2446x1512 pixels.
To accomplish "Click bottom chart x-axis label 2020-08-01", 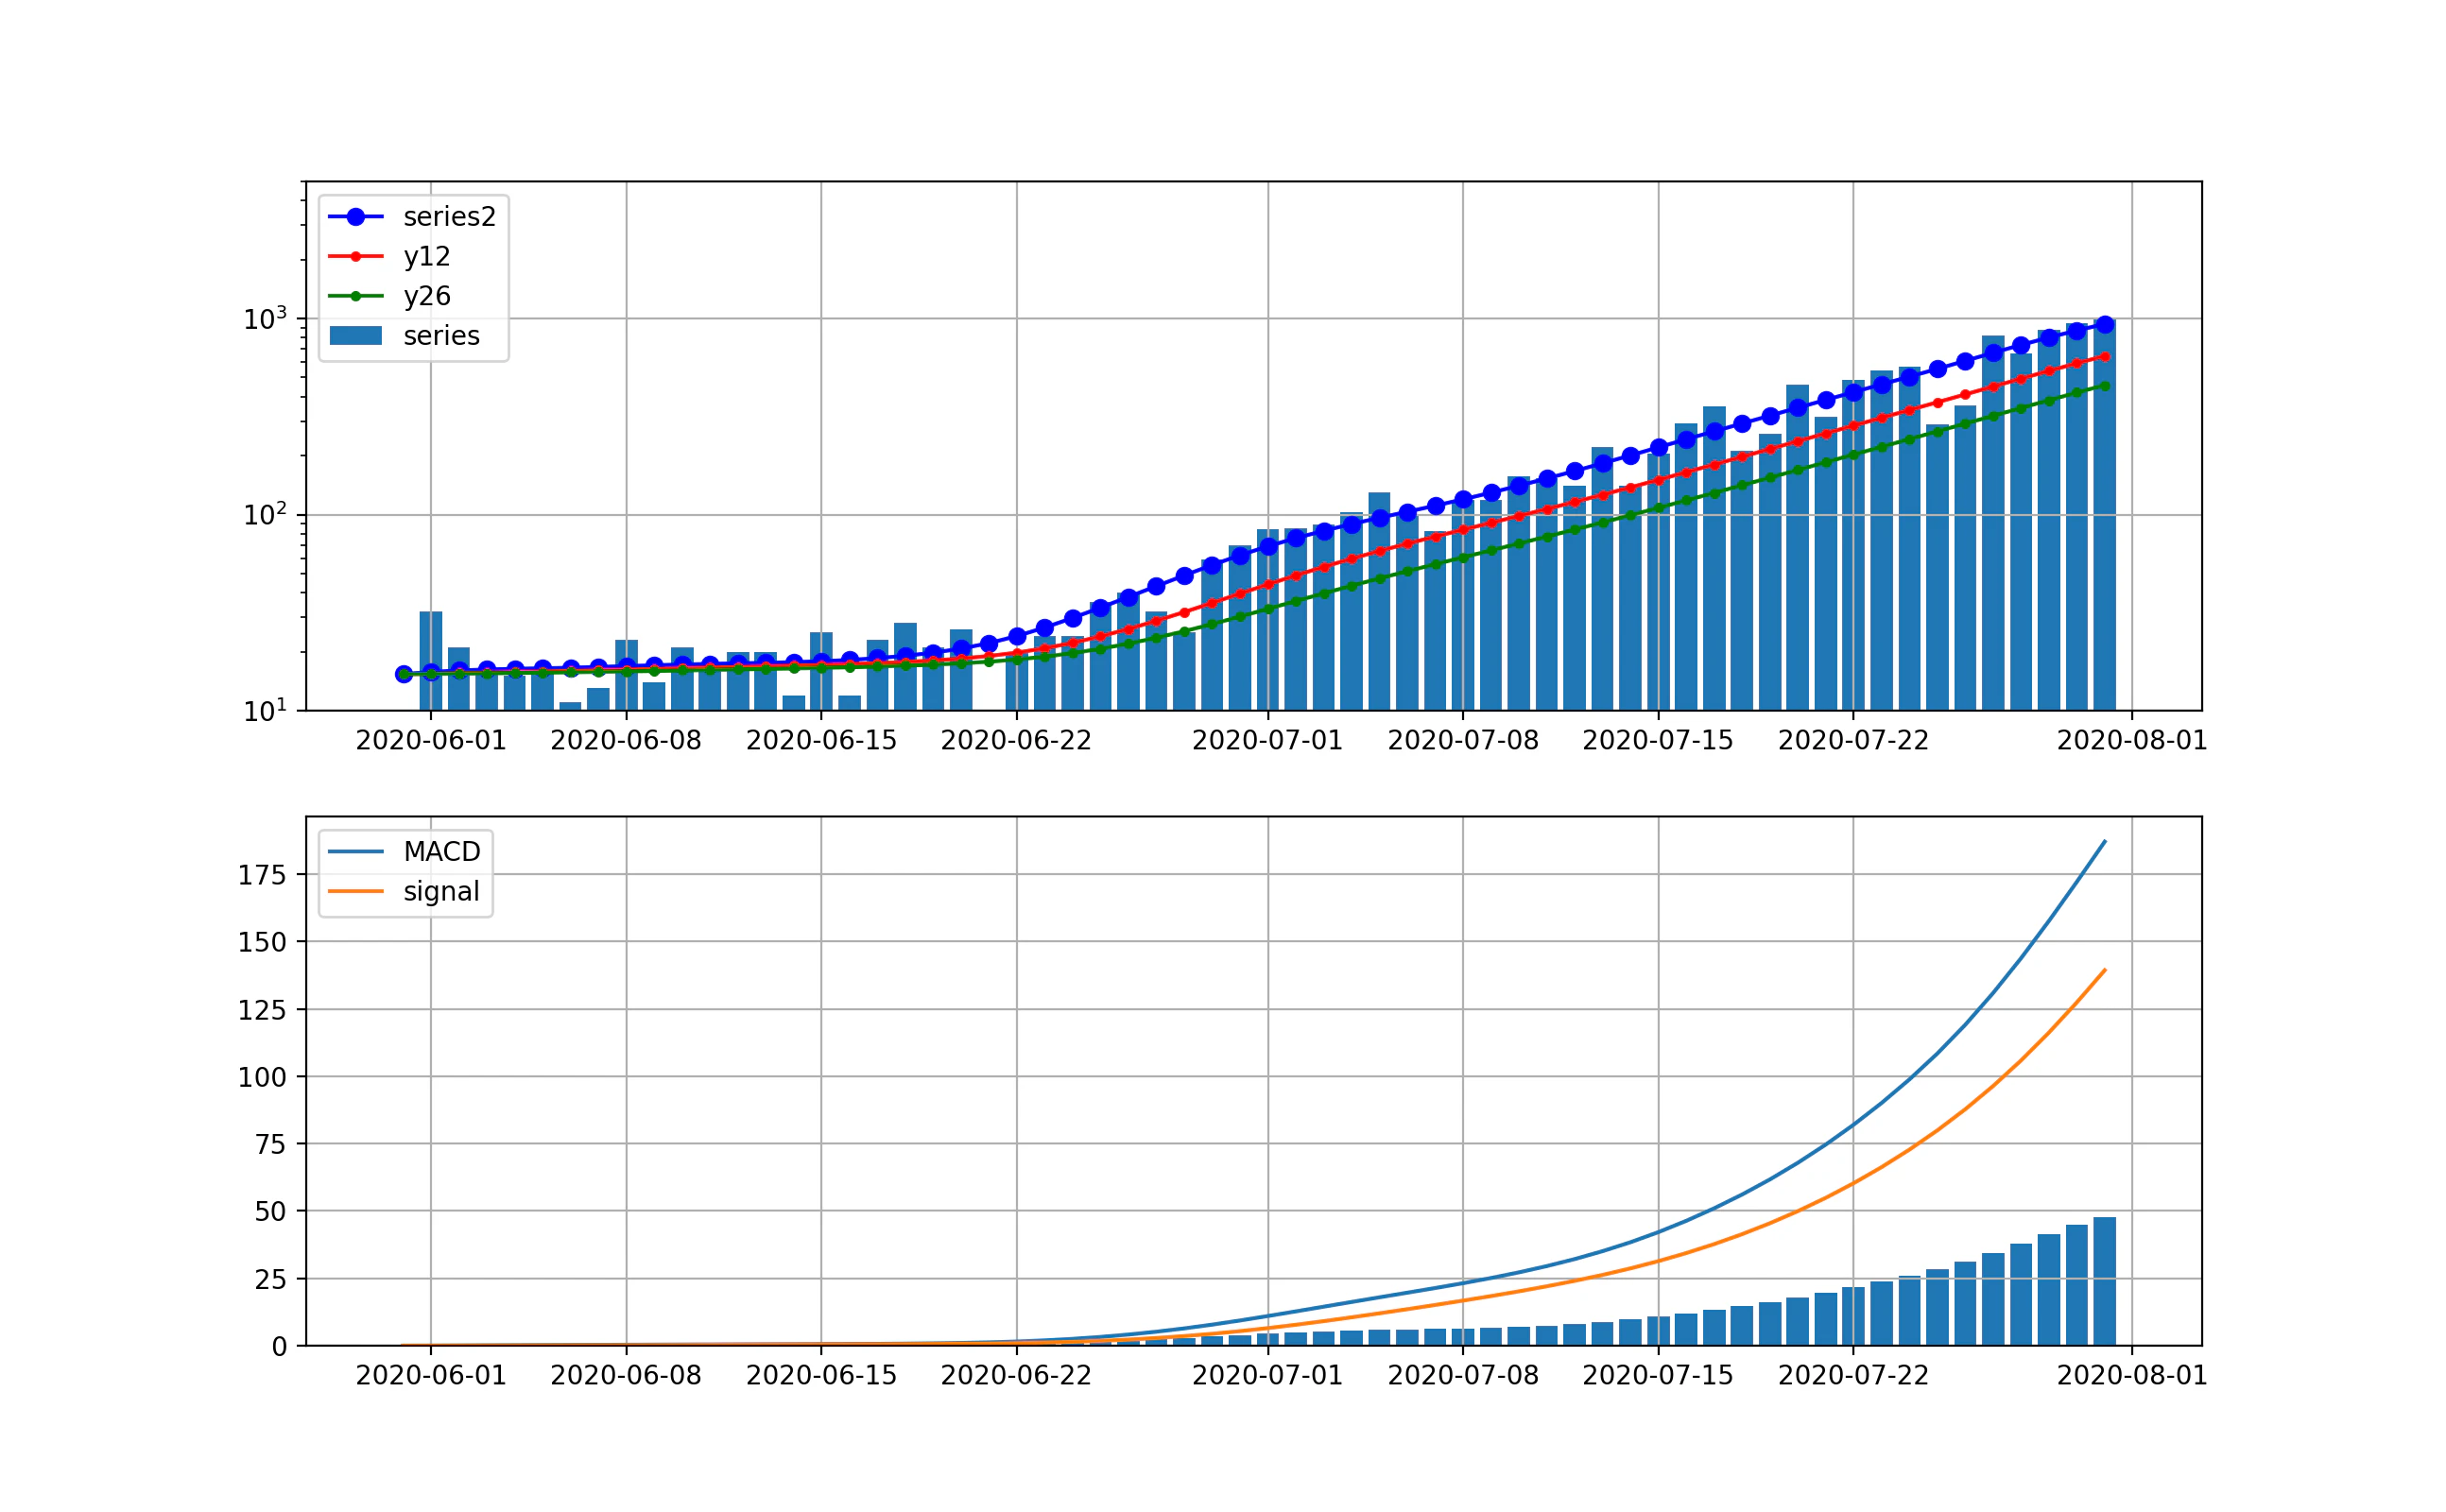I will pyautogui.click(x=2132, y=1376).
